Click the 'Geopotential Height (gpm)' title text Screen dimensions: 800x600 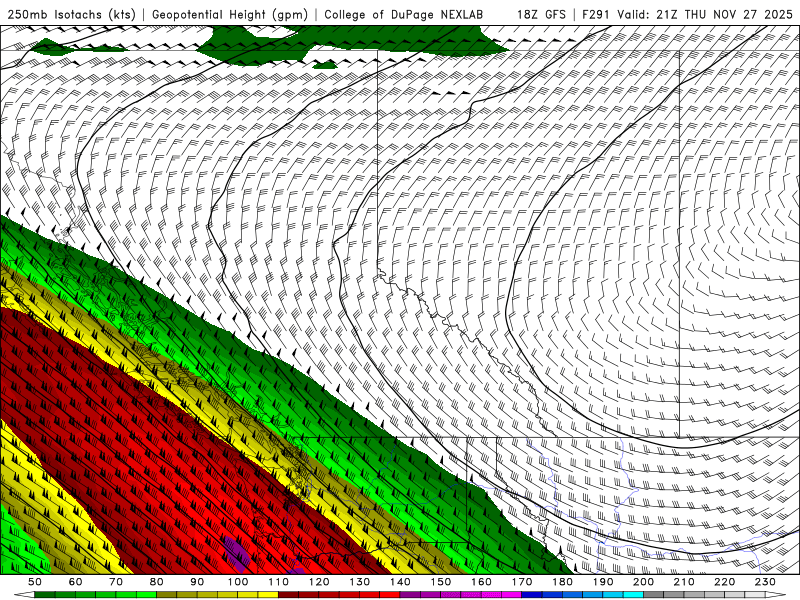click(x=230, y=15)
